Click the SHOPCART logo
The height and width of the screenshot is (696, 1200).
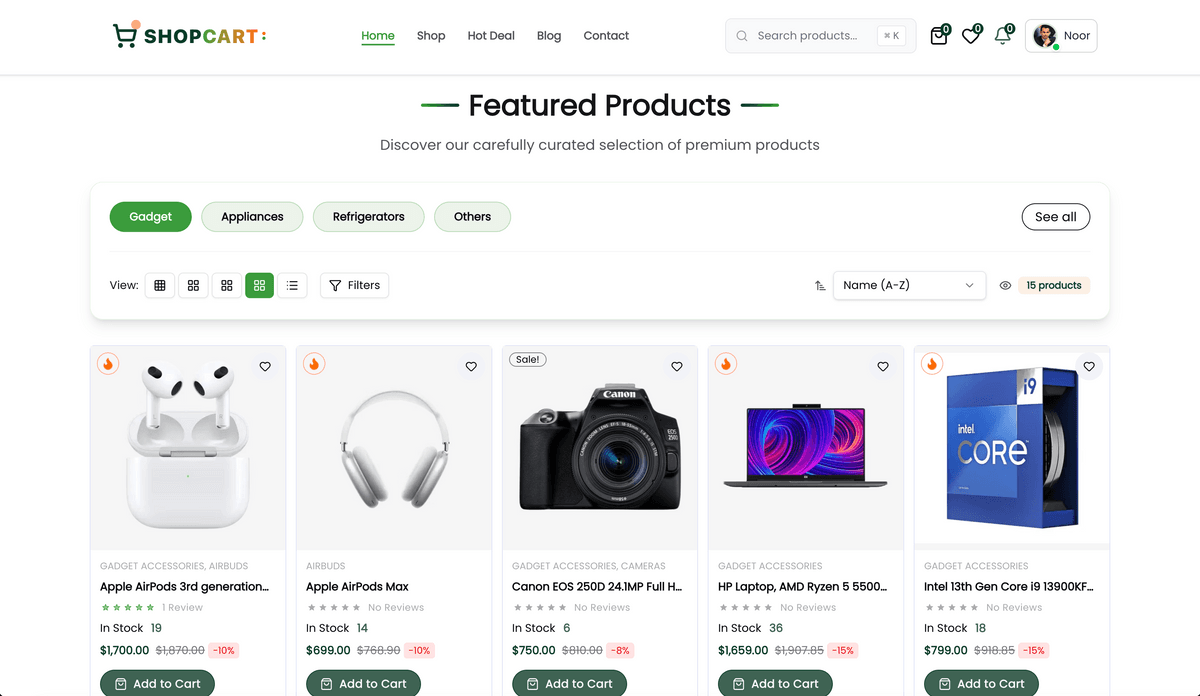click(x=189, y=36)
